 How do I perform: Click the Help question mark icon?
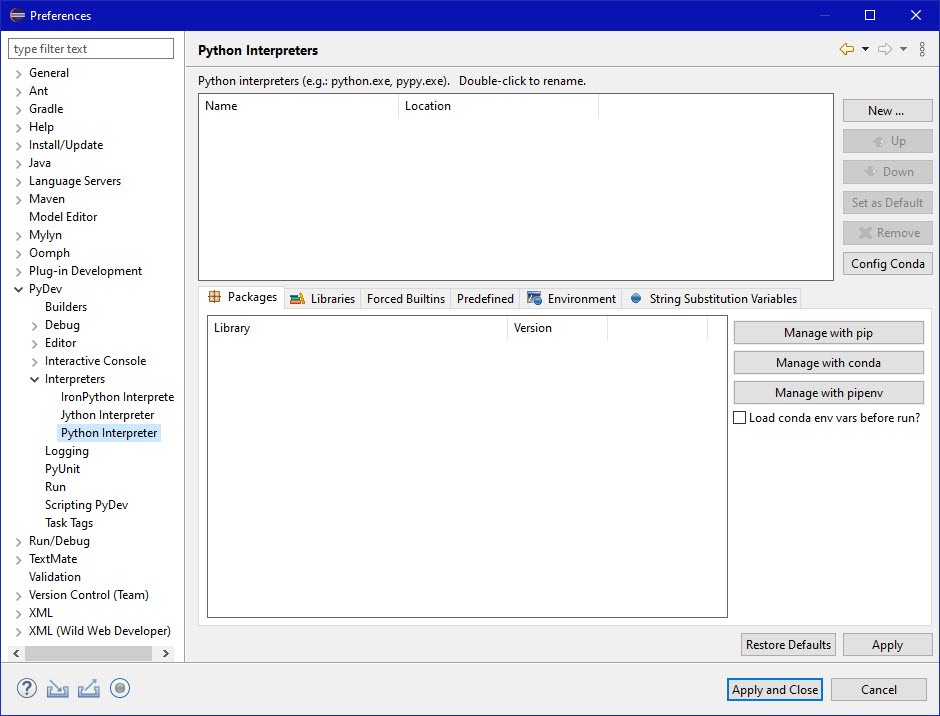pos(27,688)
